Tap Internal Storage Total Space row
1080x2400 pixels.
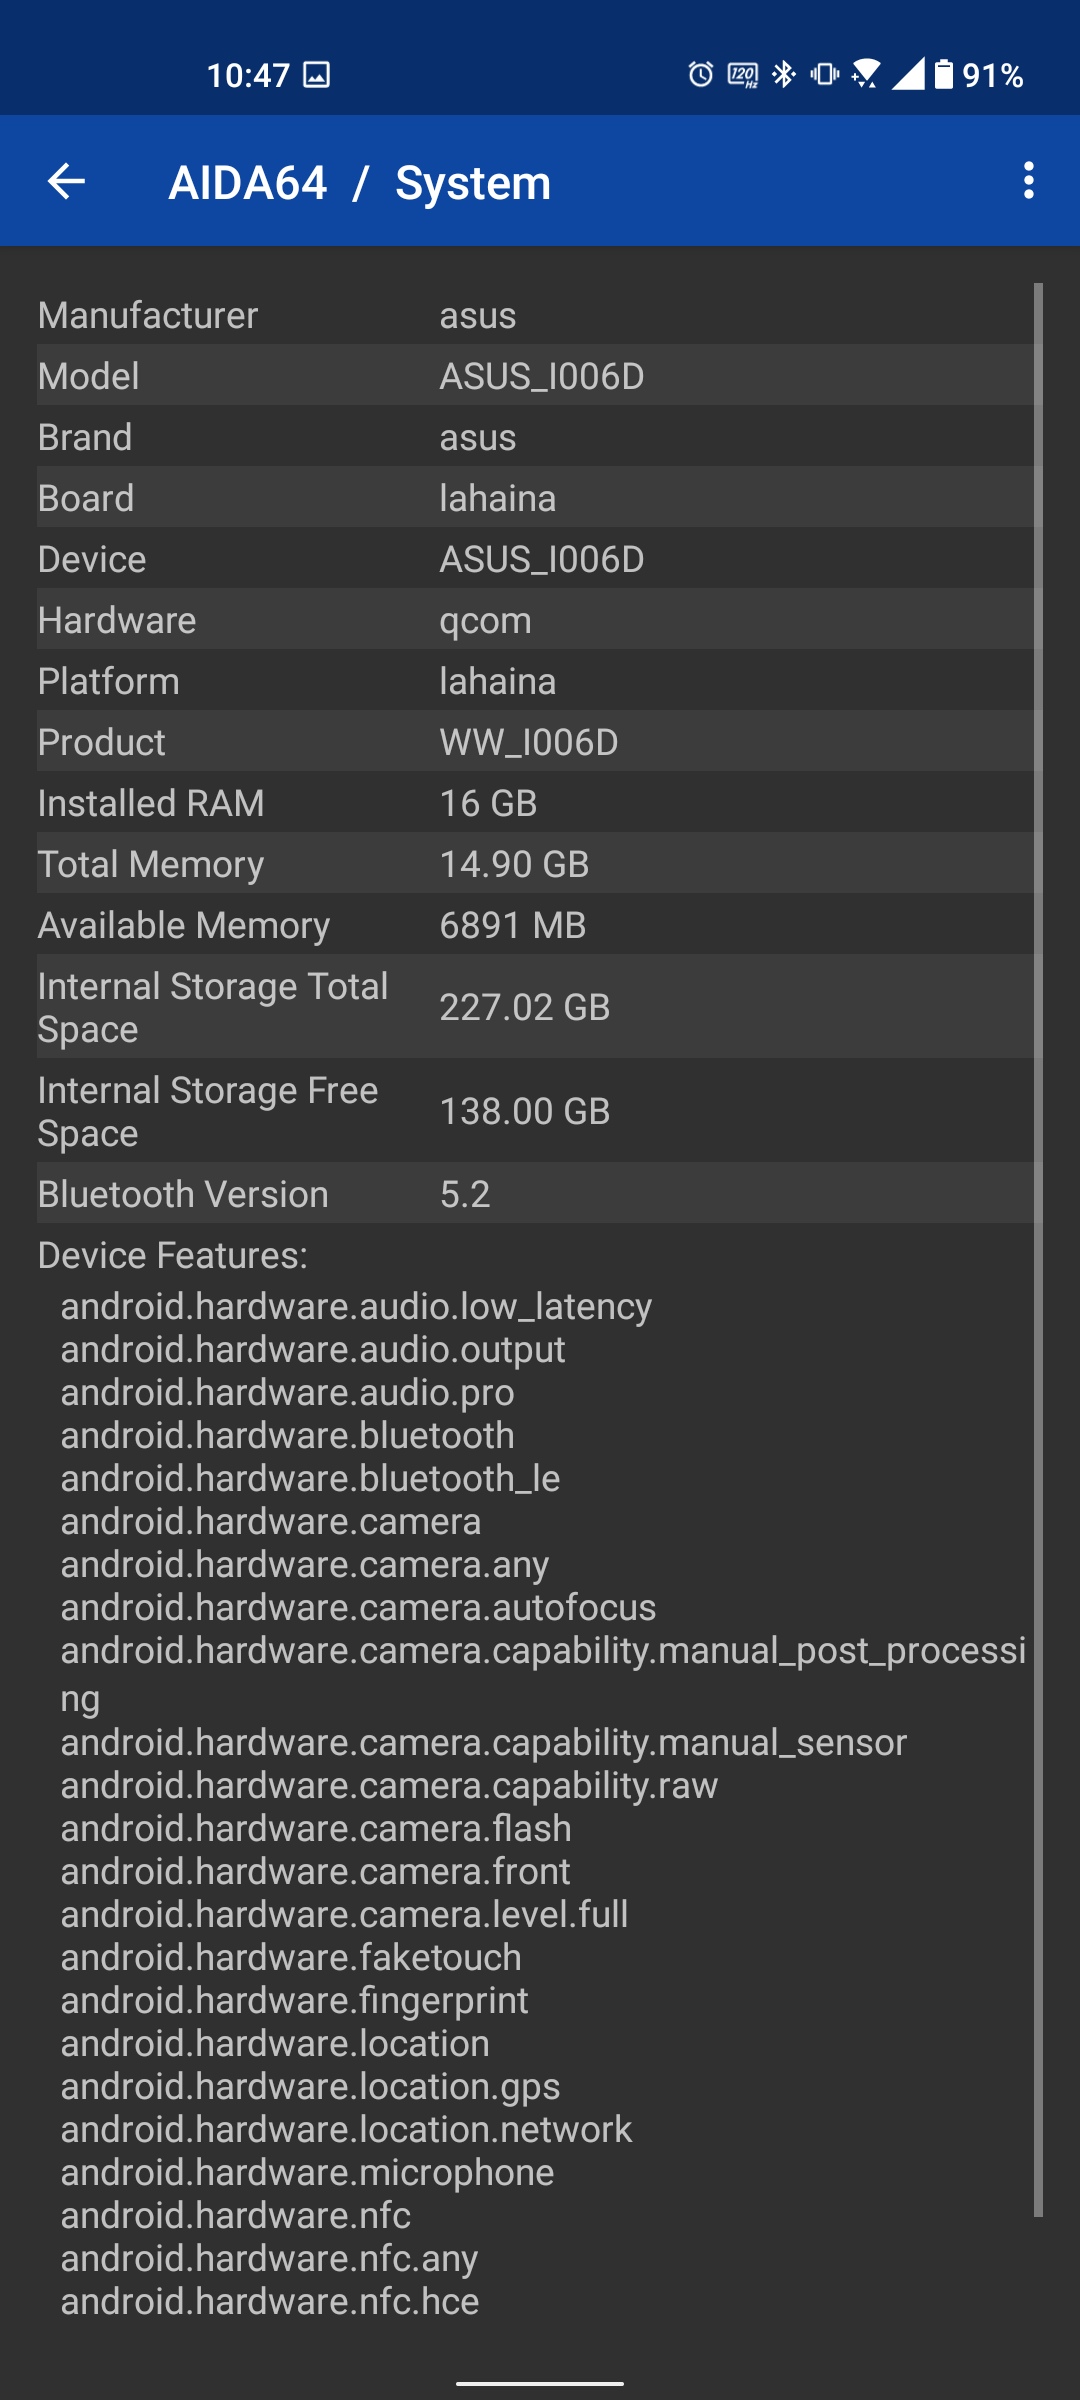(x=538, y=1007)
